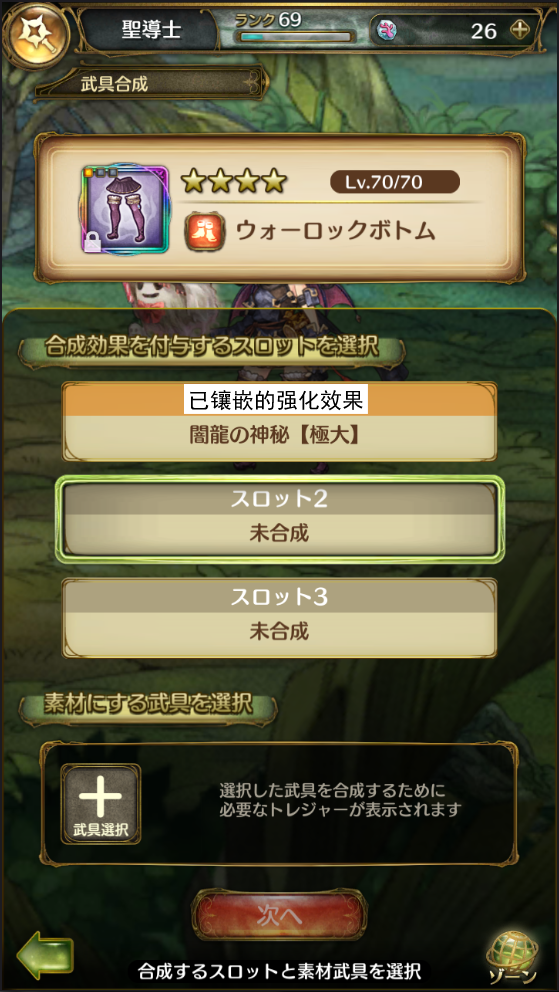The image size is (559, 992).
Task: Tap the 聖導士 job name label
Action: point(152,30)
